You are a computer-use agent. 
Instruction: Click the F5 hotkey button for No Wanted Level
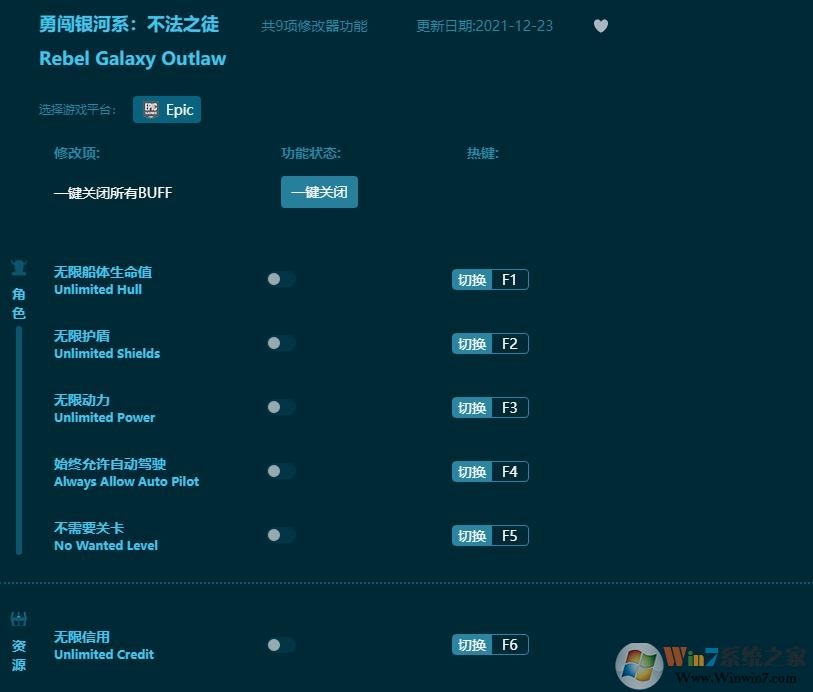(510, 535)
